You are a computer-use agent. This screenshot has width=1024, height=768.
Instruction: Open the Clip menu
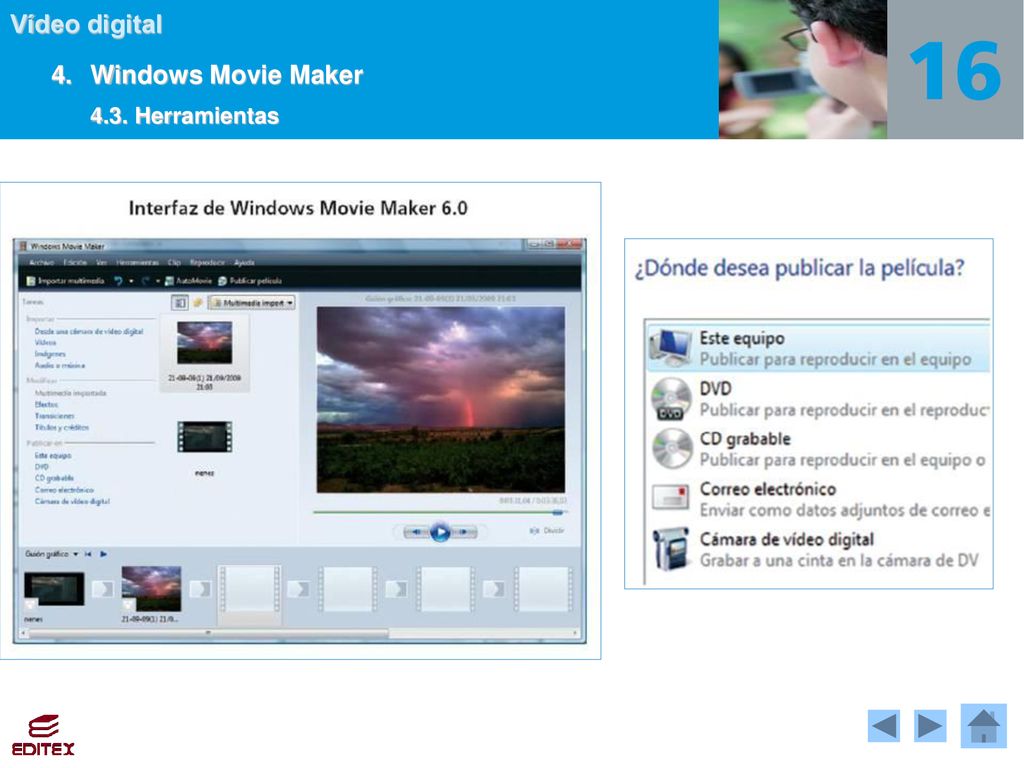[x=174, y=263]
